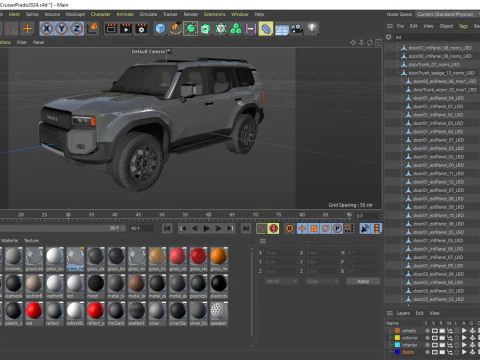Click the Go to Start playback button

pos(167,228)
